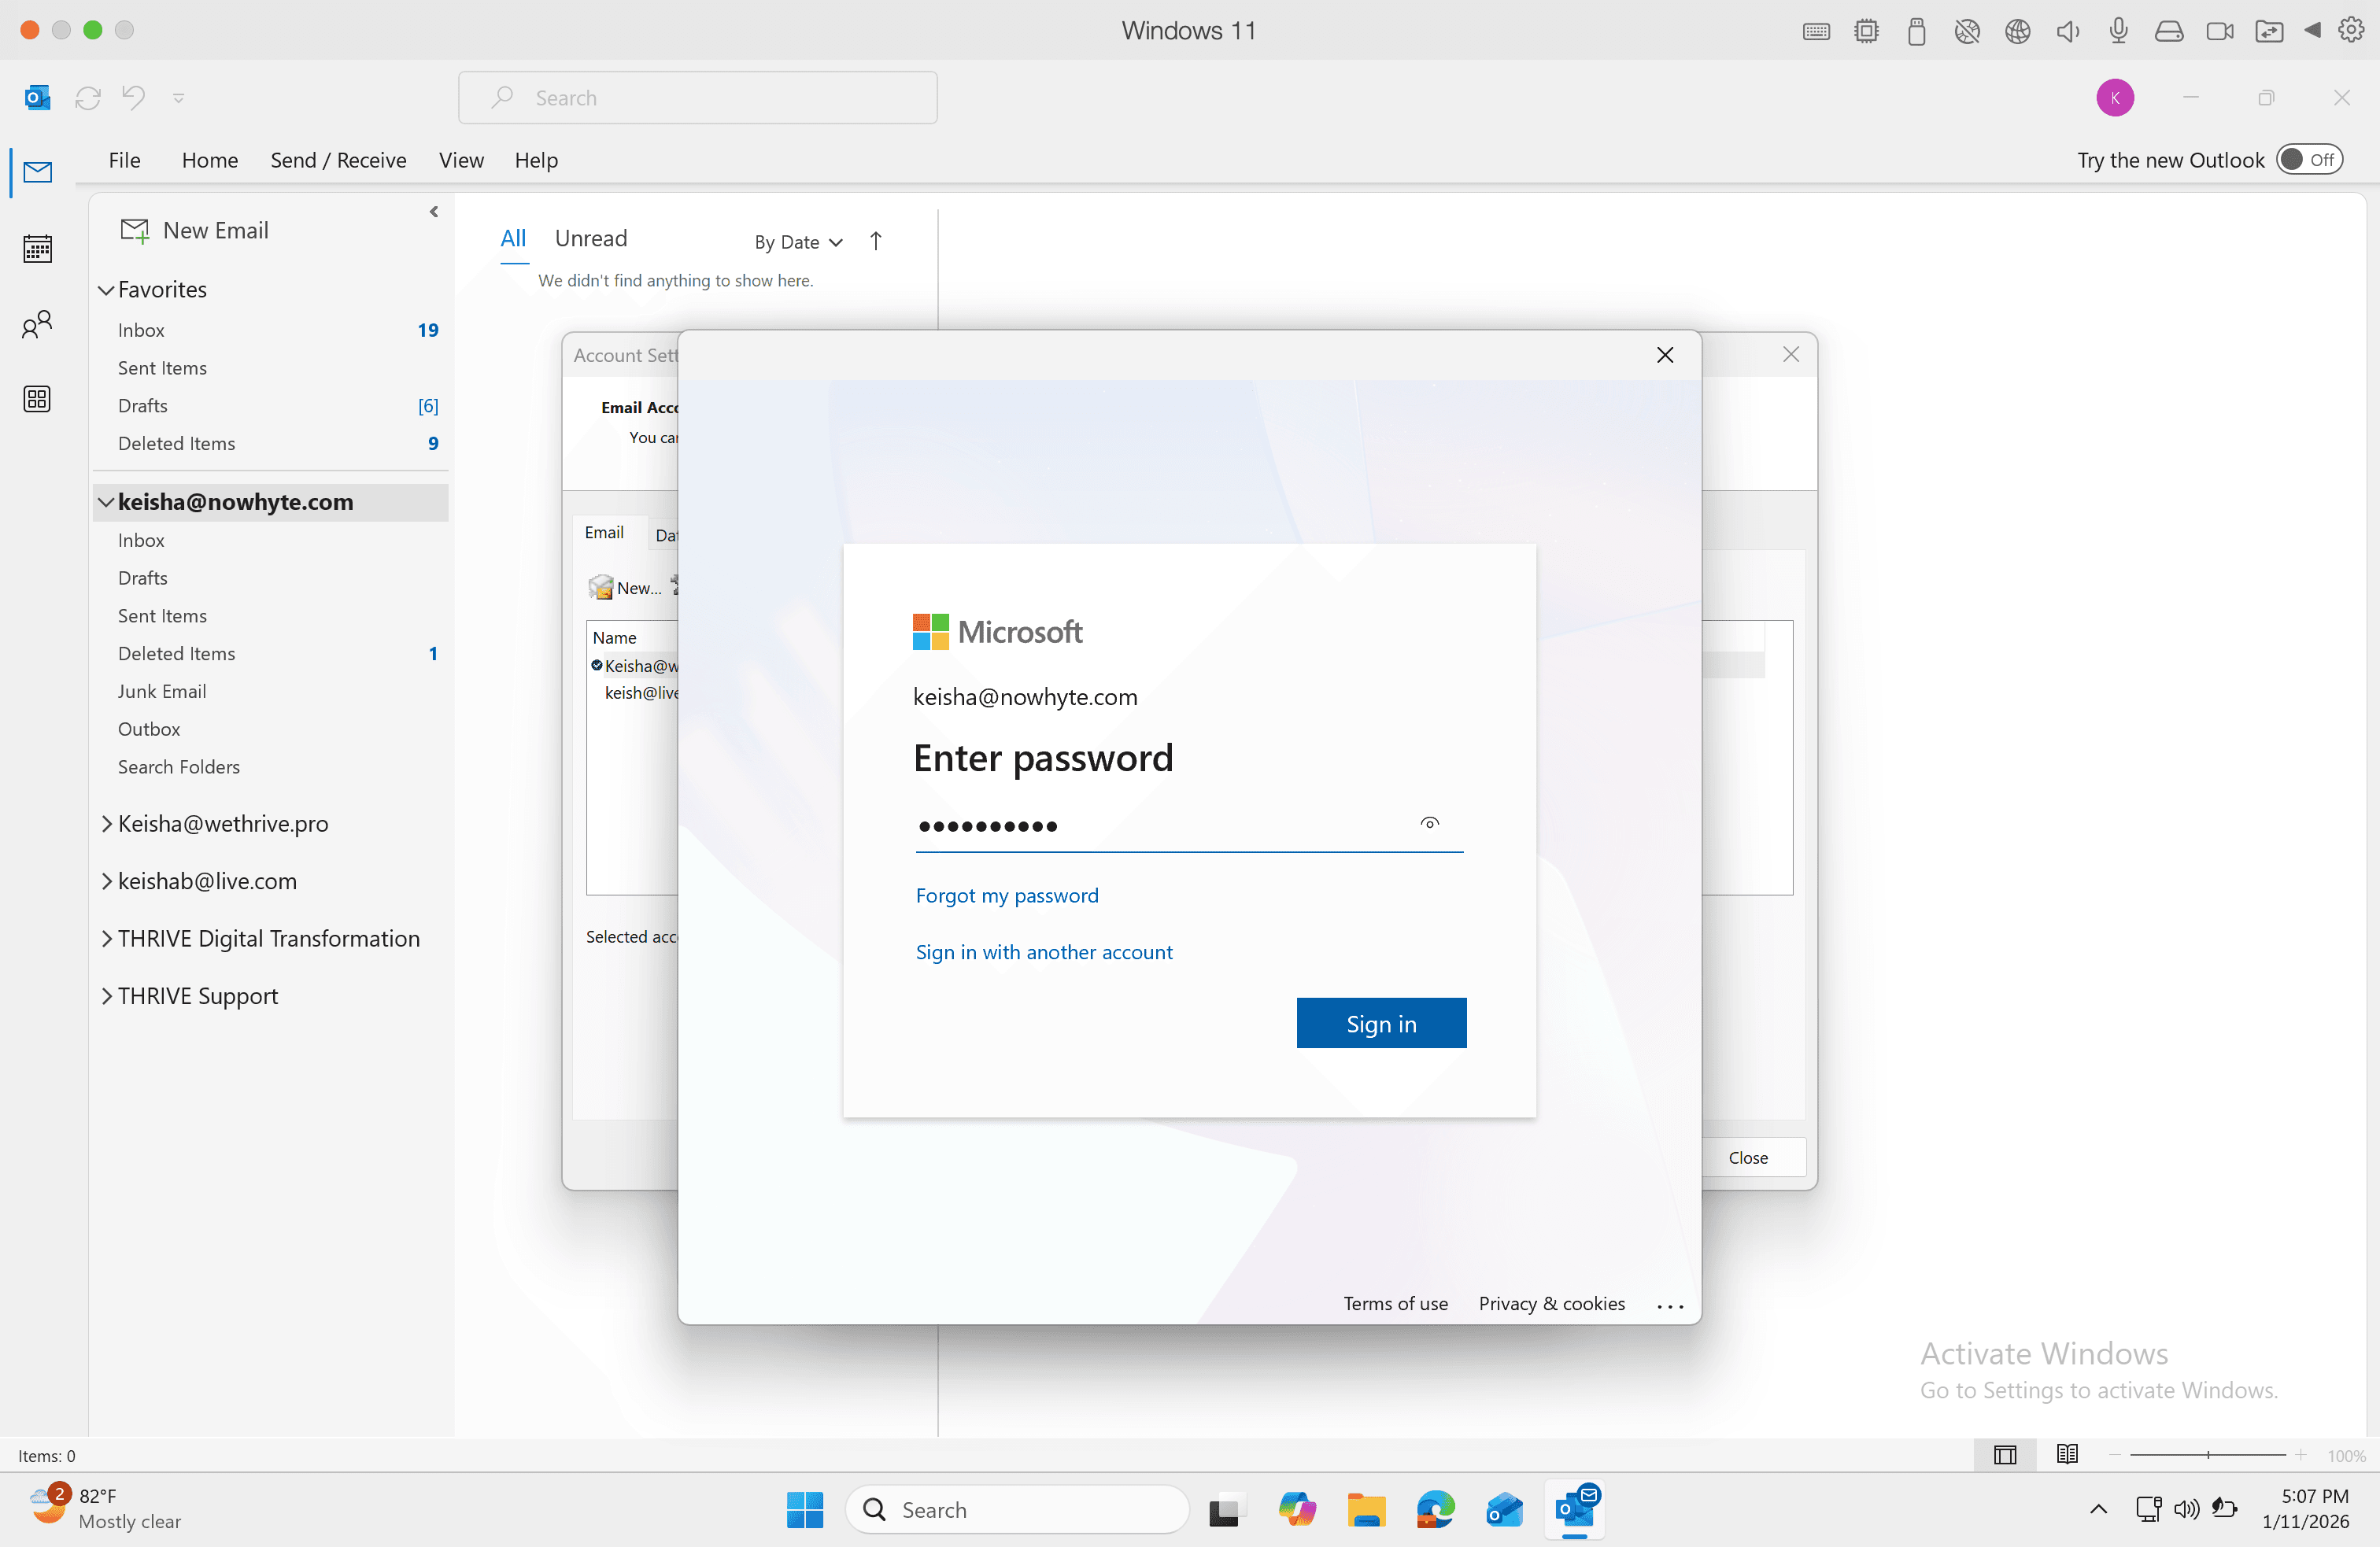Click the Send/Receive sync icon in title bar
This screenshot has height=1547, width=2380.
click(88, 97)
